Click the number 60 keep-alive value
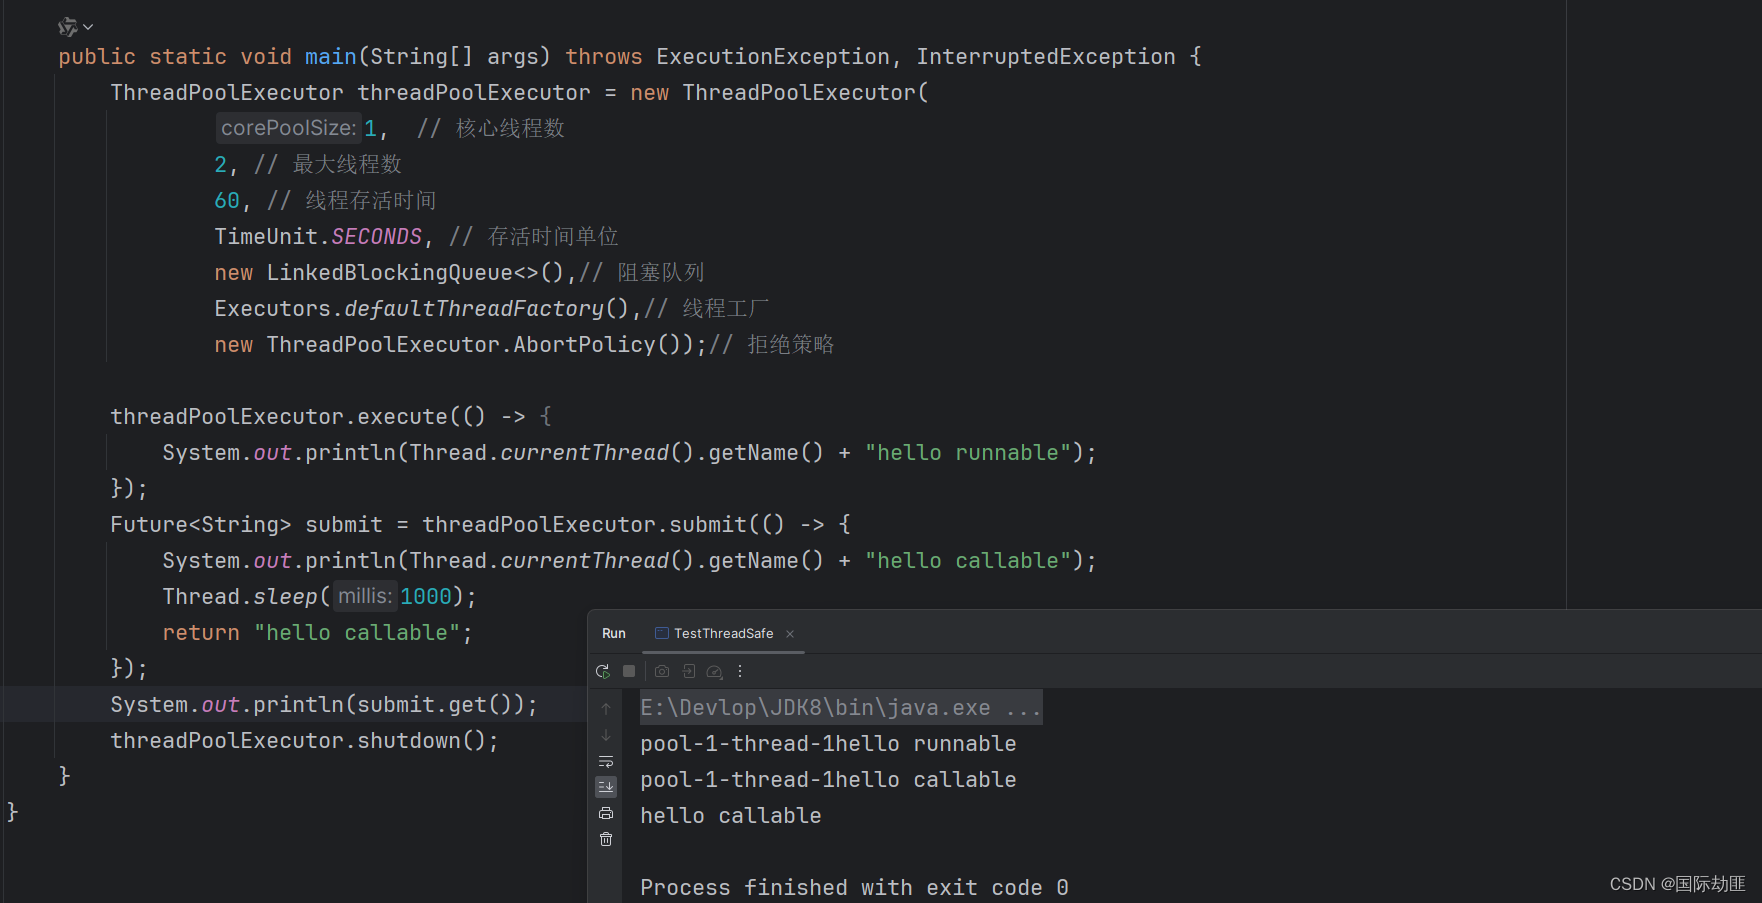This screenshot has width=1762, height=903. point(227,201)
